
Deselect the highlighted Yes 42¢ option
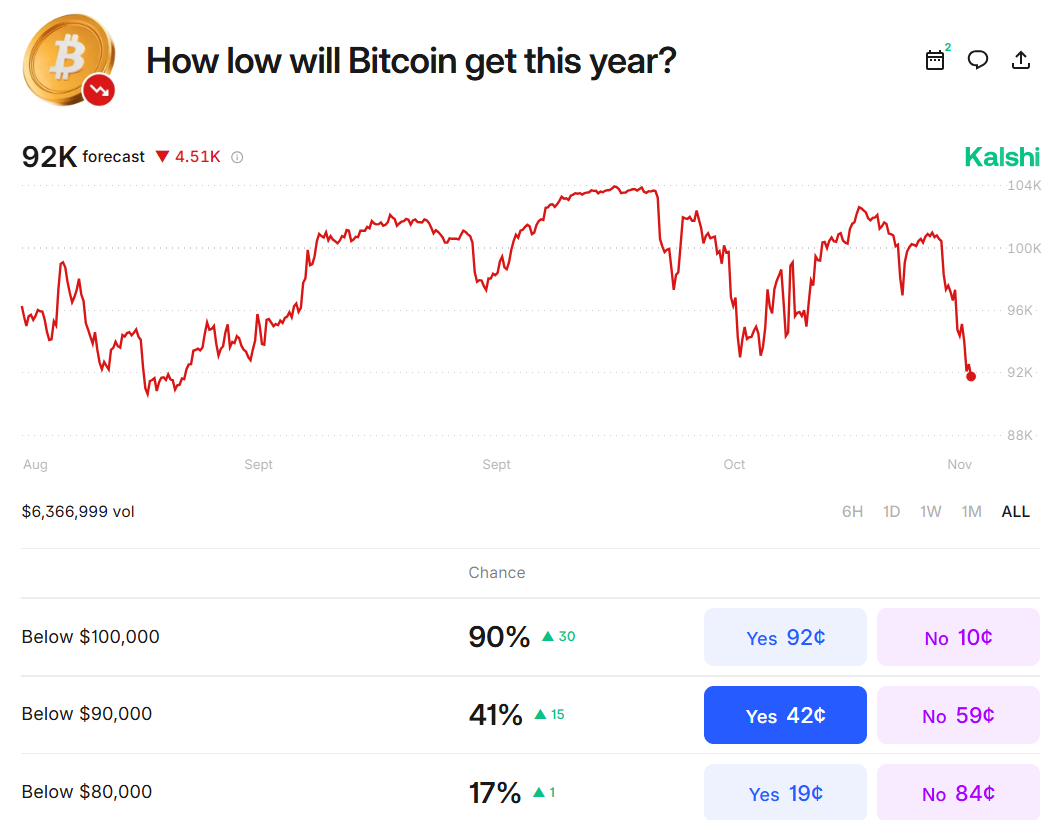785,715
